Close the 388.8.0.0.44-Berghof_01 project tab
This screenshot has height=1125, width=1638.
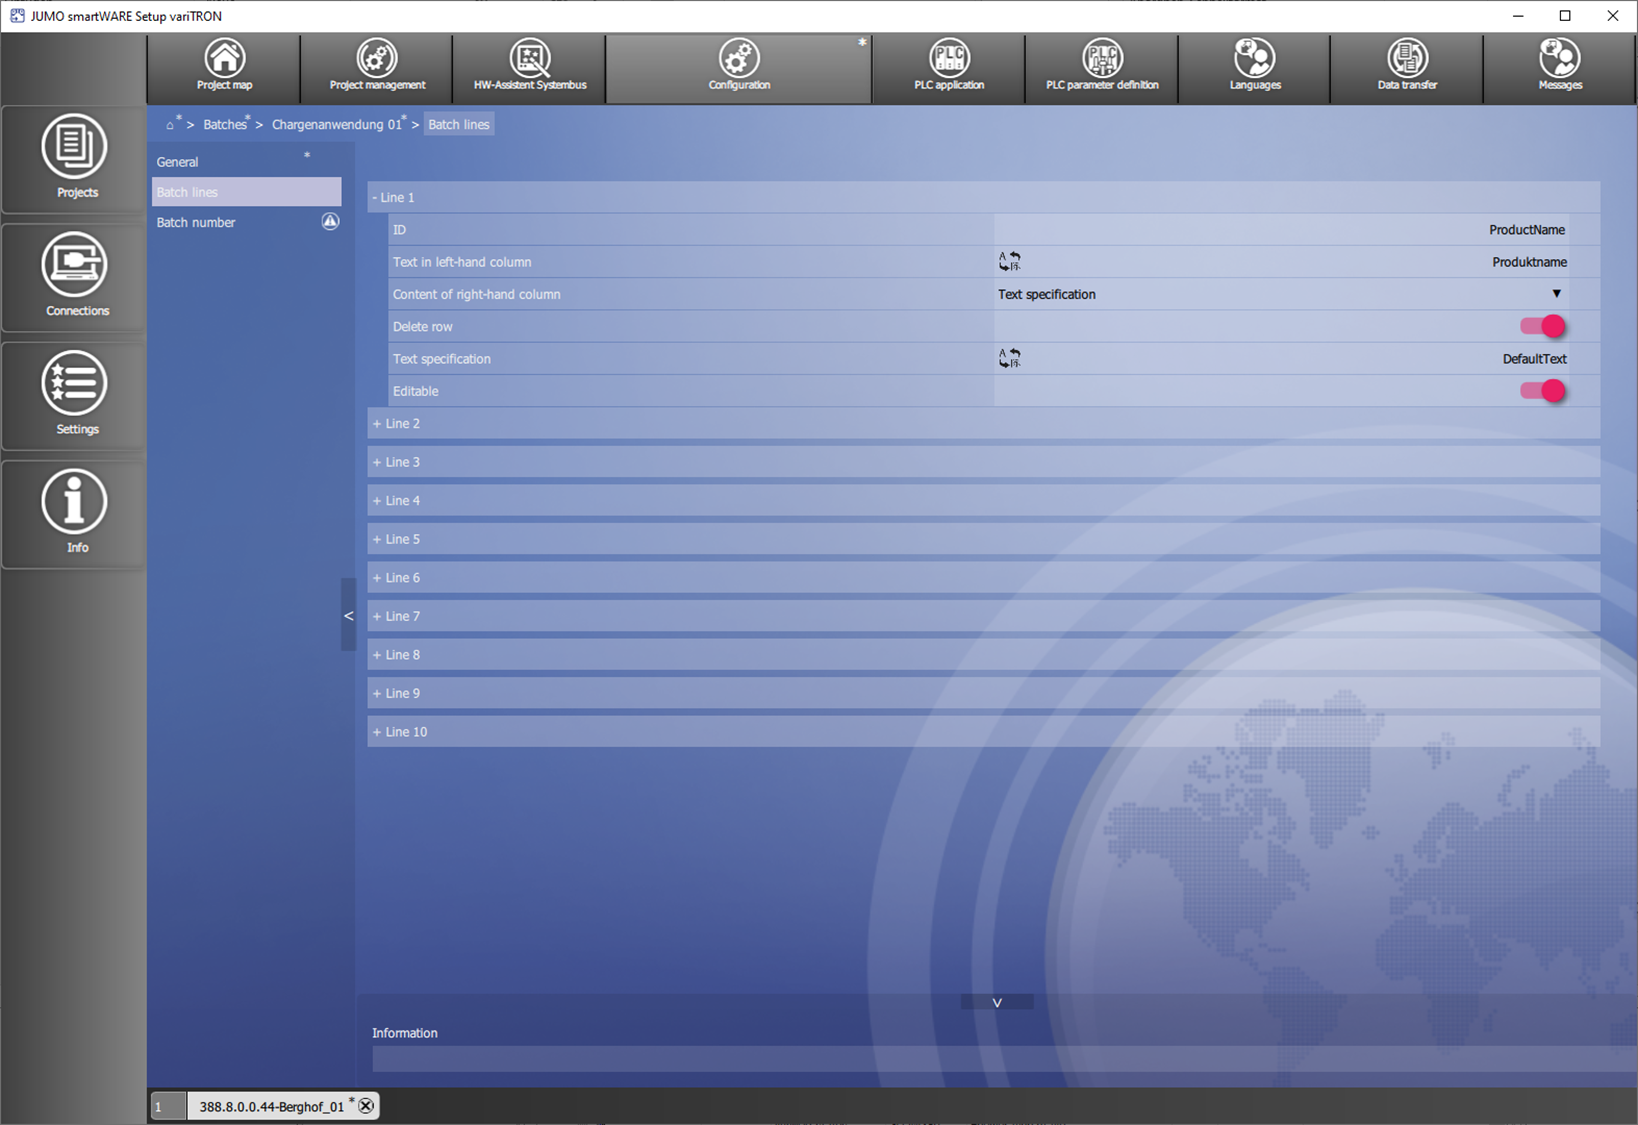click(366, 1106)
